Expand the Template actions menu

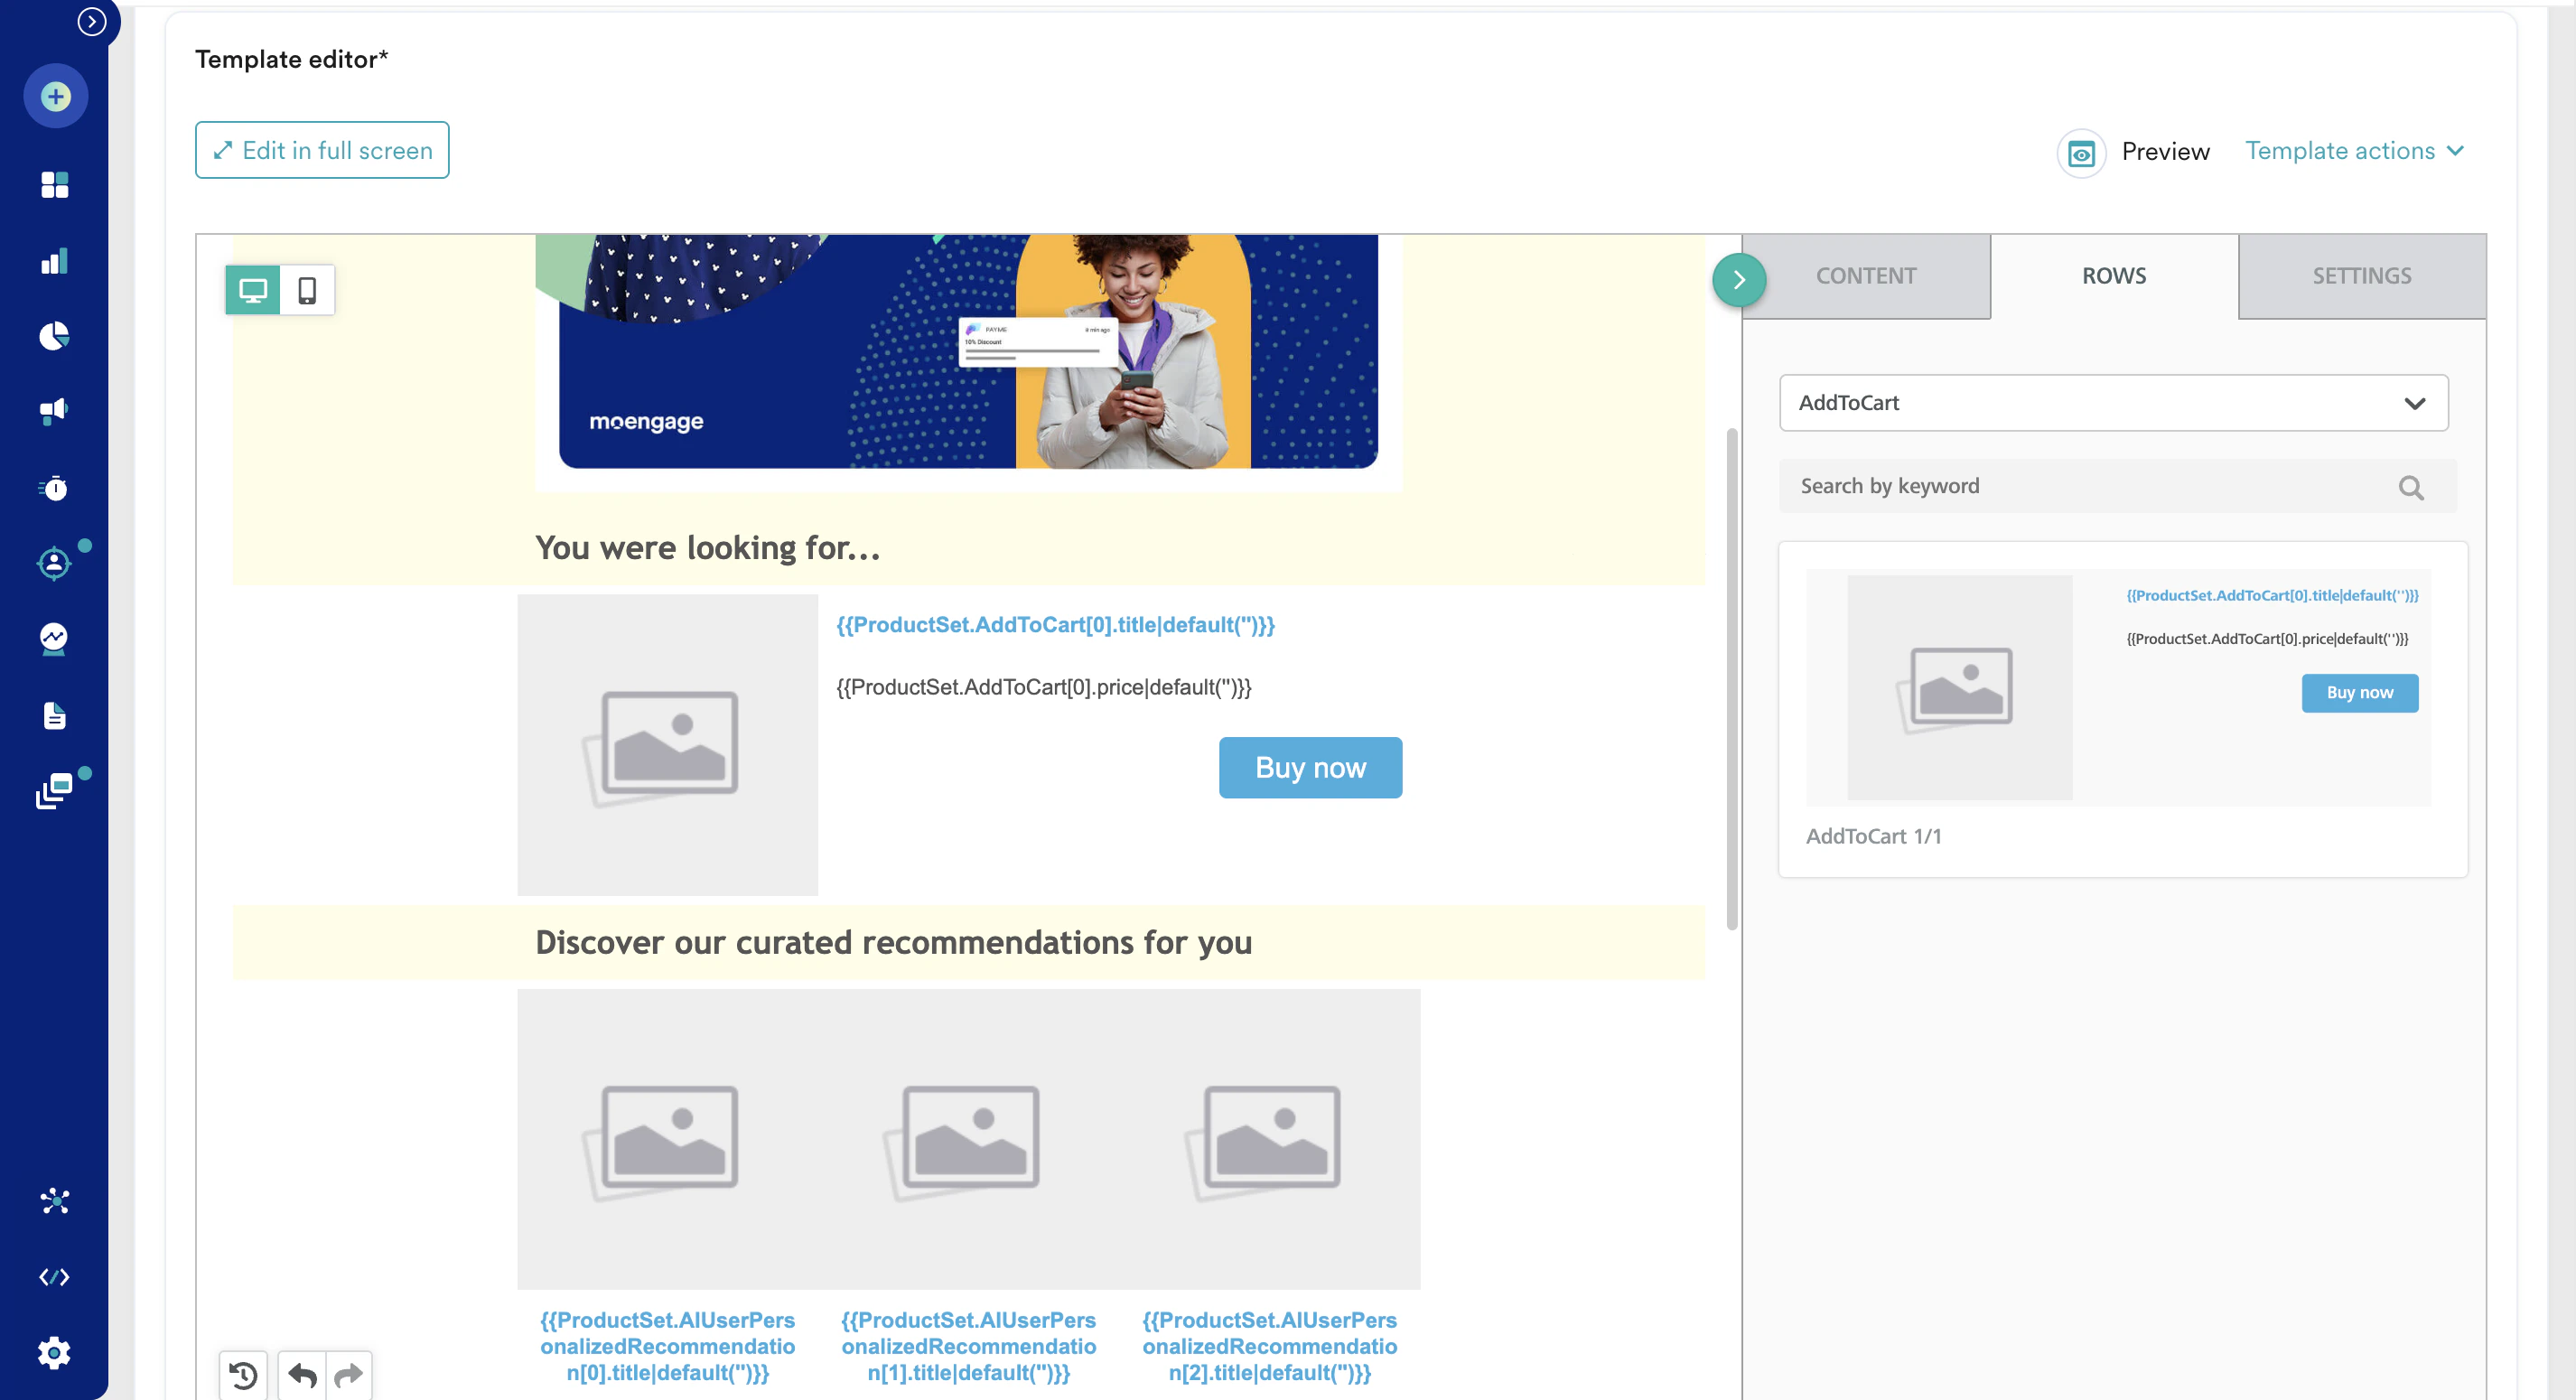click(2354, 151)
